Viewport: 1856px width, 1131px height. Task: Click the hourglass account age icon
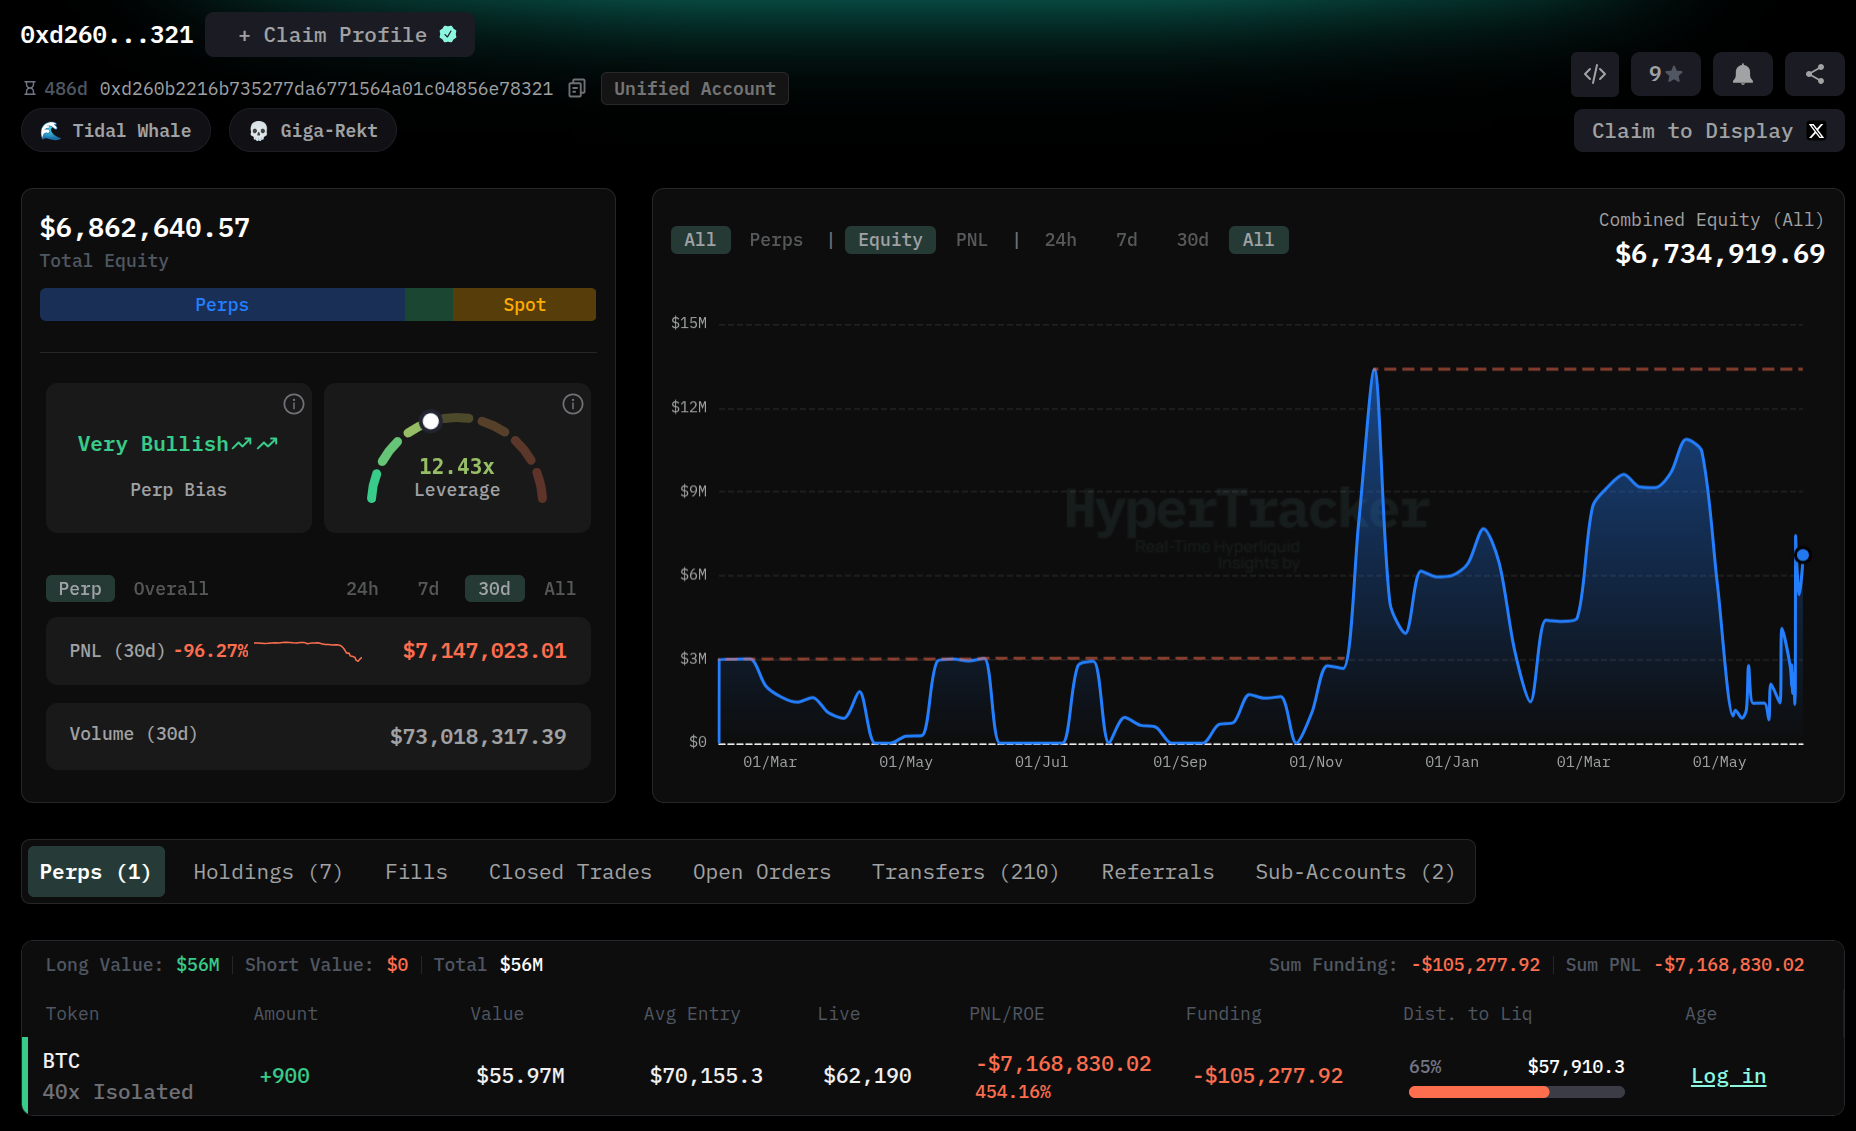pos(30,88)
